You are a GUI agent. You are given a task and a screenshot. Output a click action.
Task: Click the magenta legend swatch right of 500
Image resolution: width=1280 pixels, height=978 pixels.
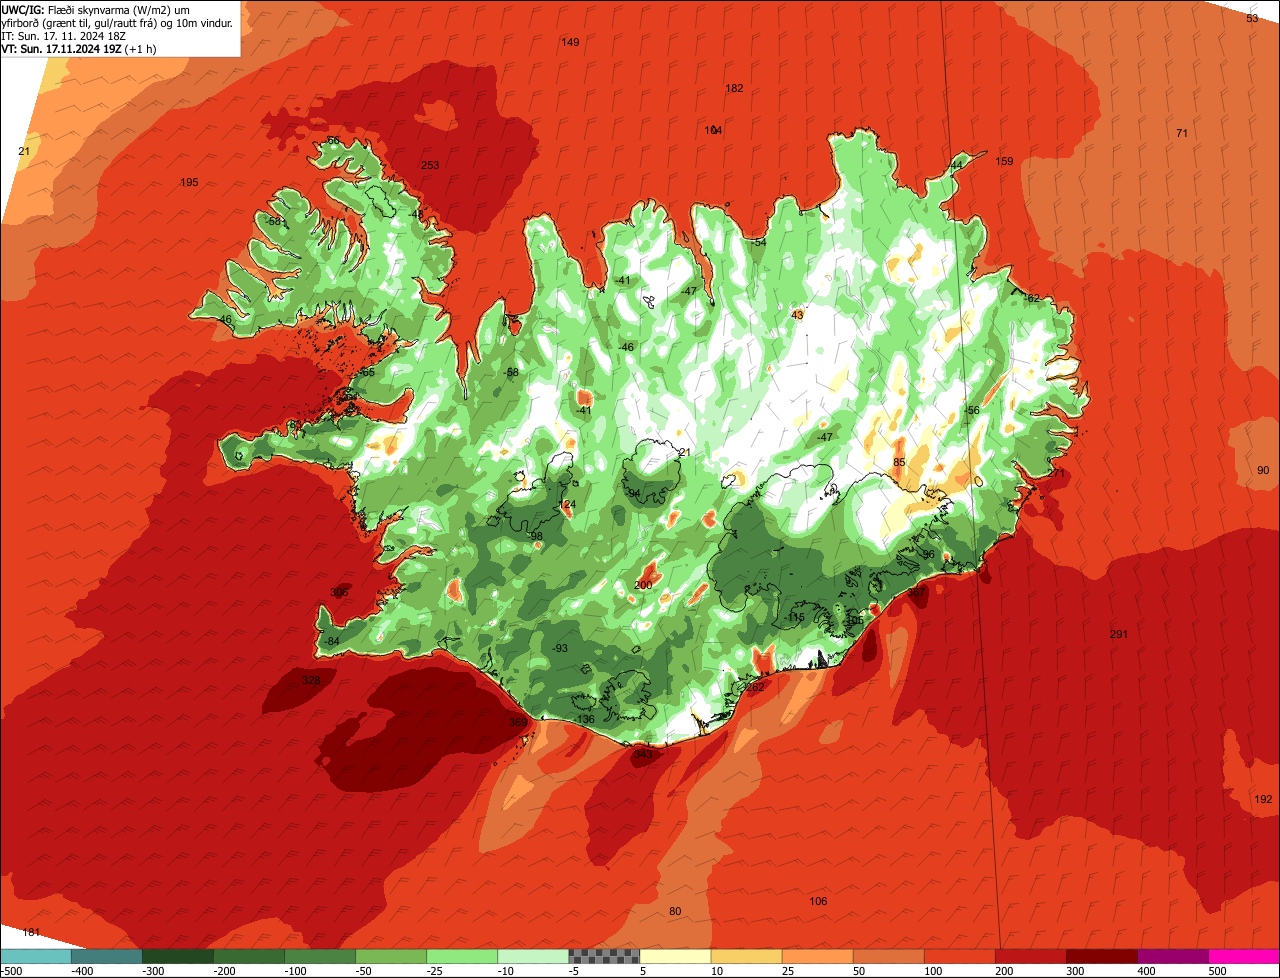pos(1243,956)
